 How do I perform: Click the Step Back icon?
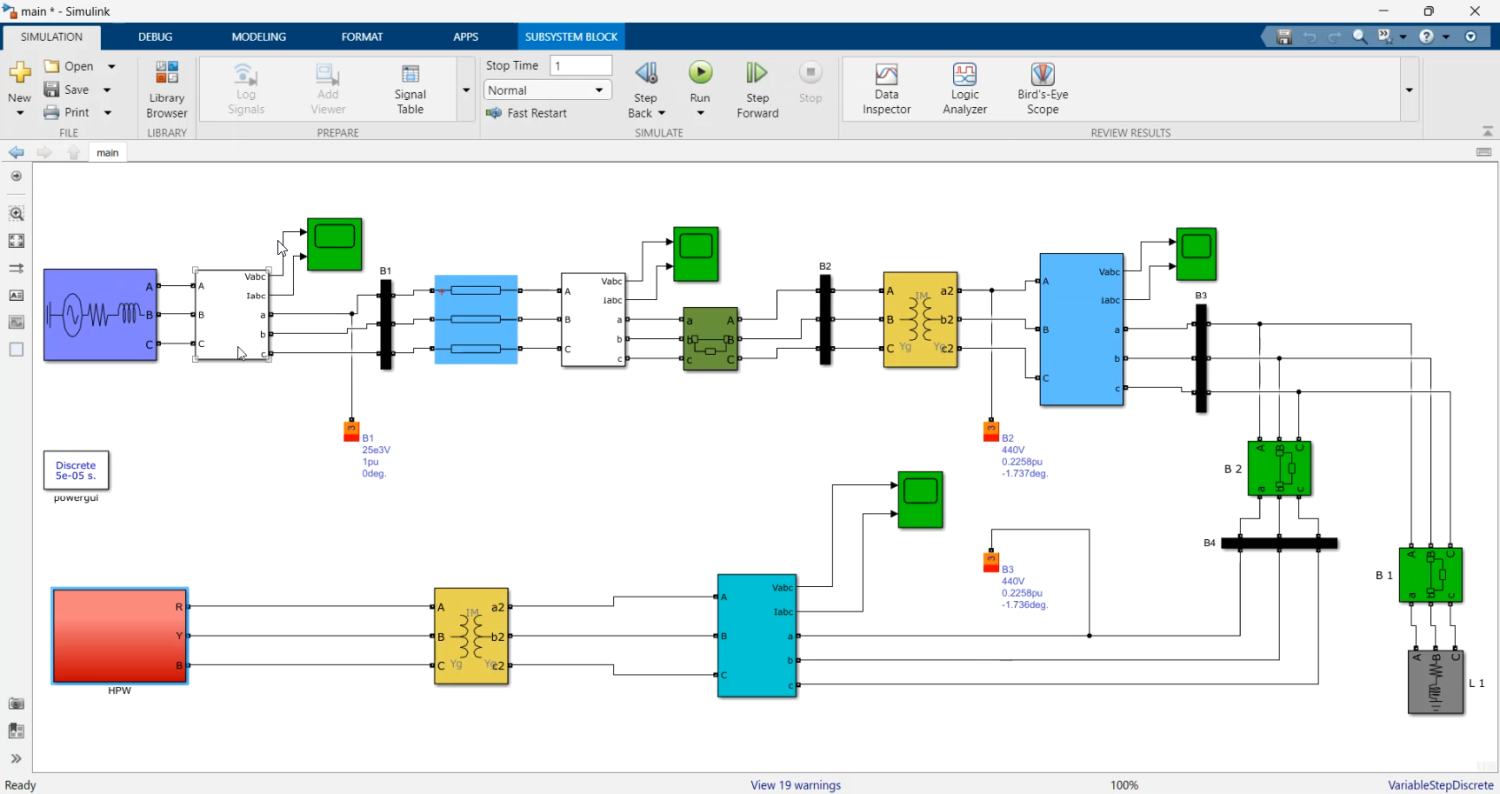[646, 73]
